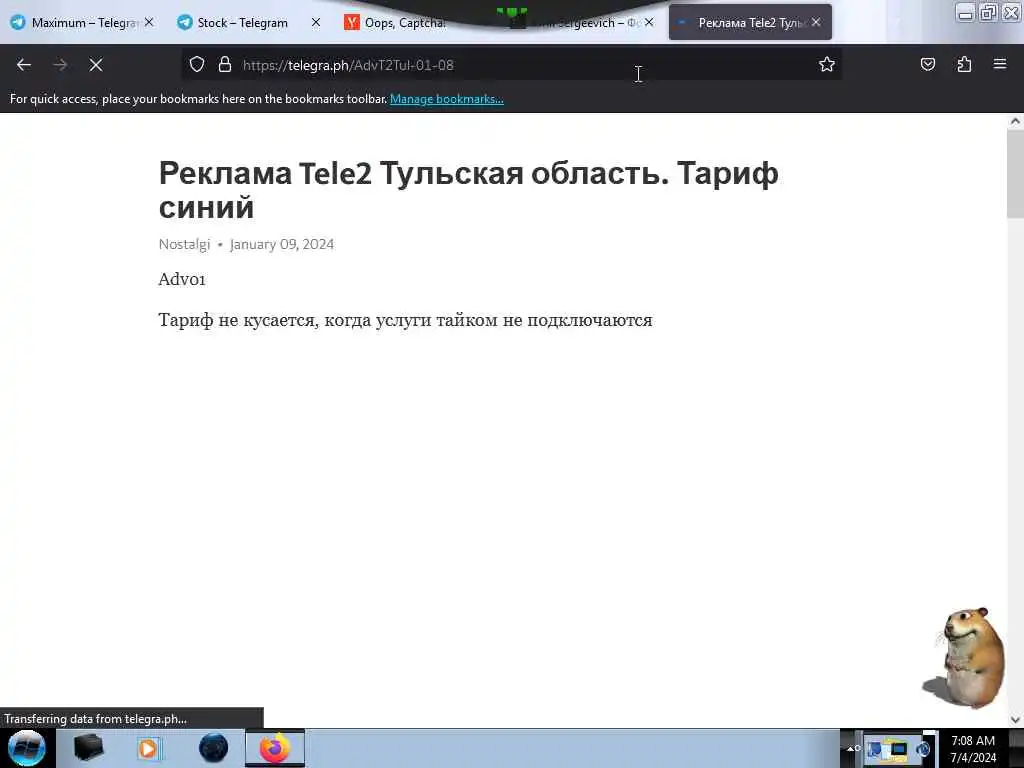This screenshot has height=768, width=1024.
Task: Click the Adv01 text line
Action: (x=182, y=280)
